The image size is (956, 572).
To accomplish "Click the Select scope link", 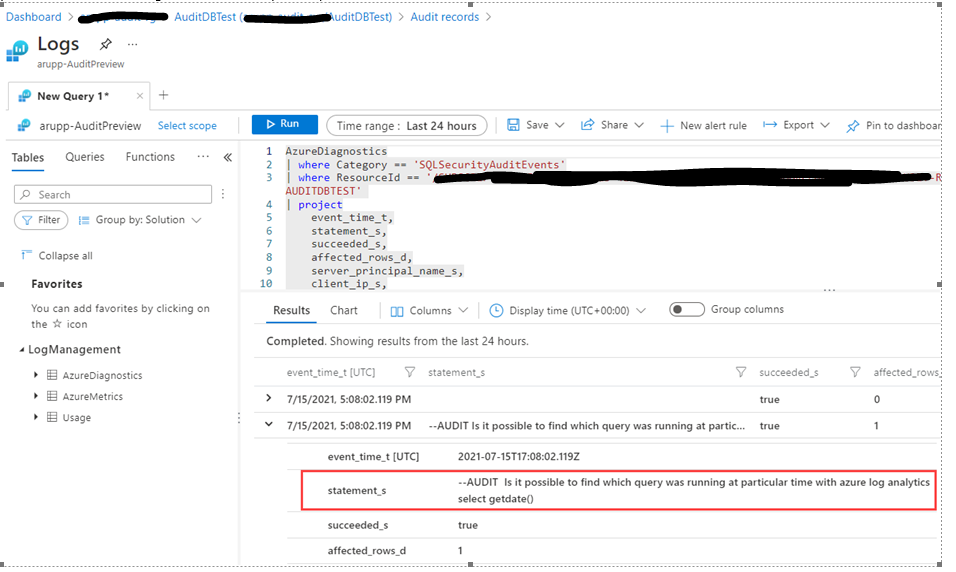I will 187,126.
